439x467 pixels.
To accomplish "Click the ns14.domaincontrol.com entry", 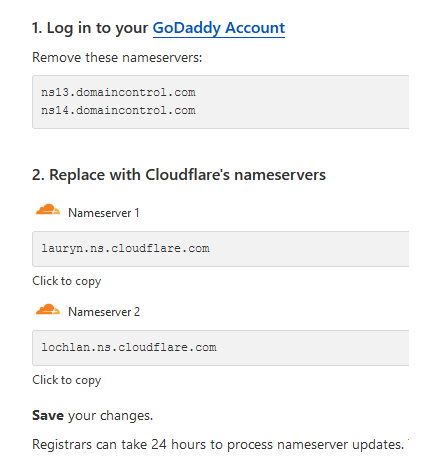I will pyautogui.click(x=118, y=110).
